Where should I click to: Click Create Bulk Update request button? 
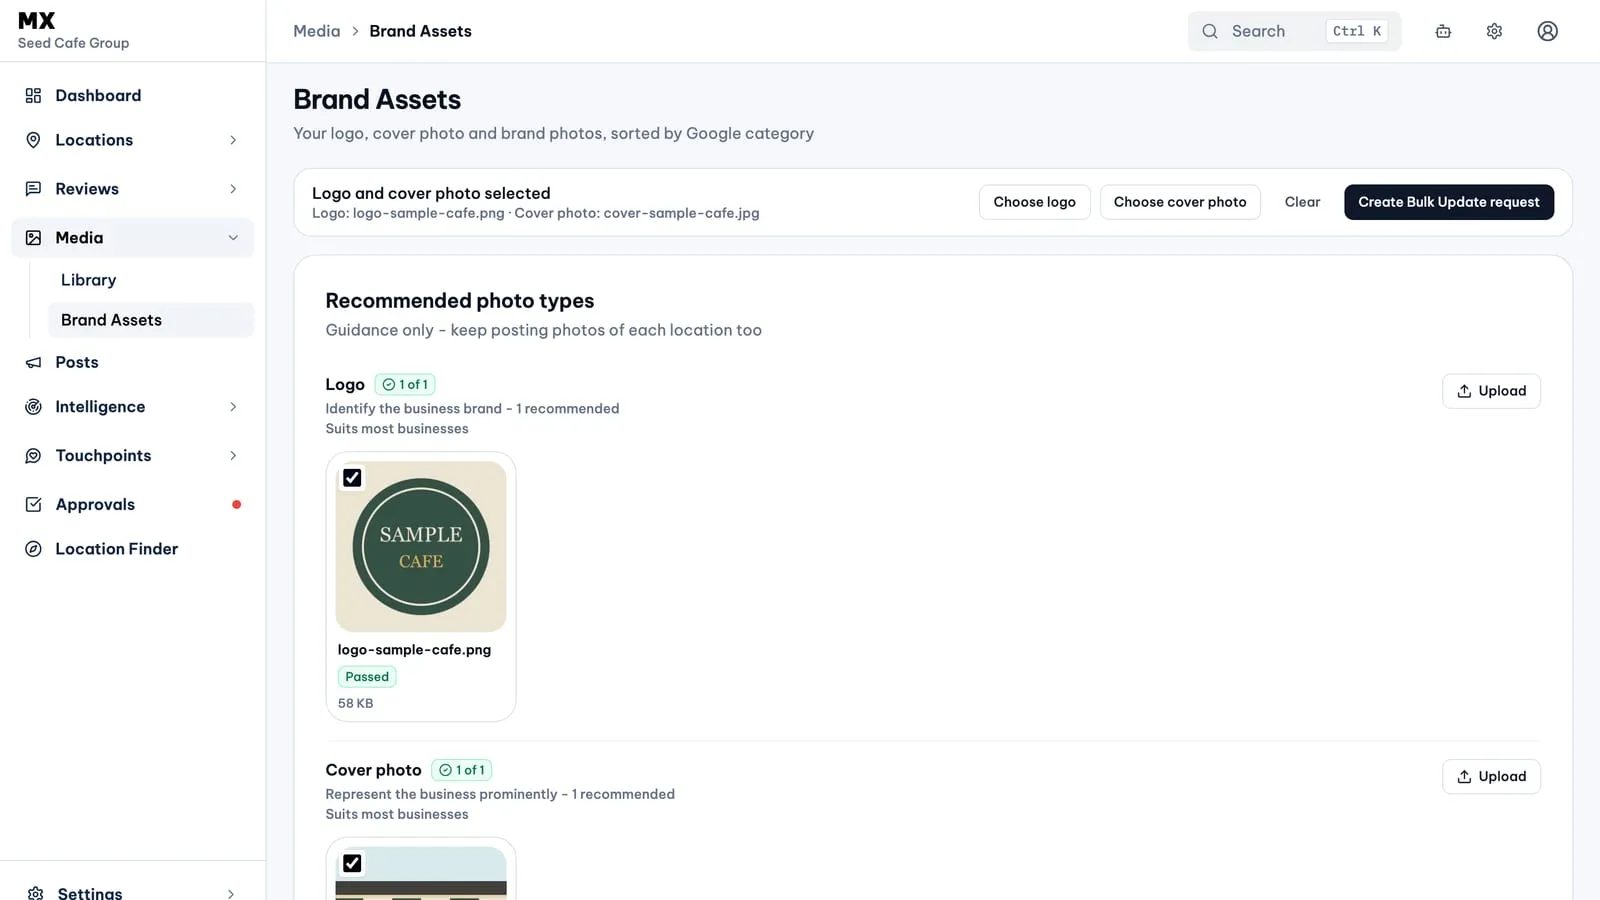pos(1449,202)
